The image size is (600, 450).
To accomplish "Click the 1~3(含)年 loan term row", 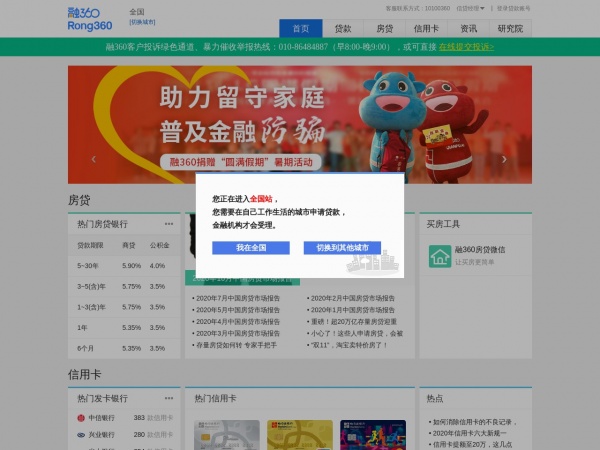I will coord(124,307).
